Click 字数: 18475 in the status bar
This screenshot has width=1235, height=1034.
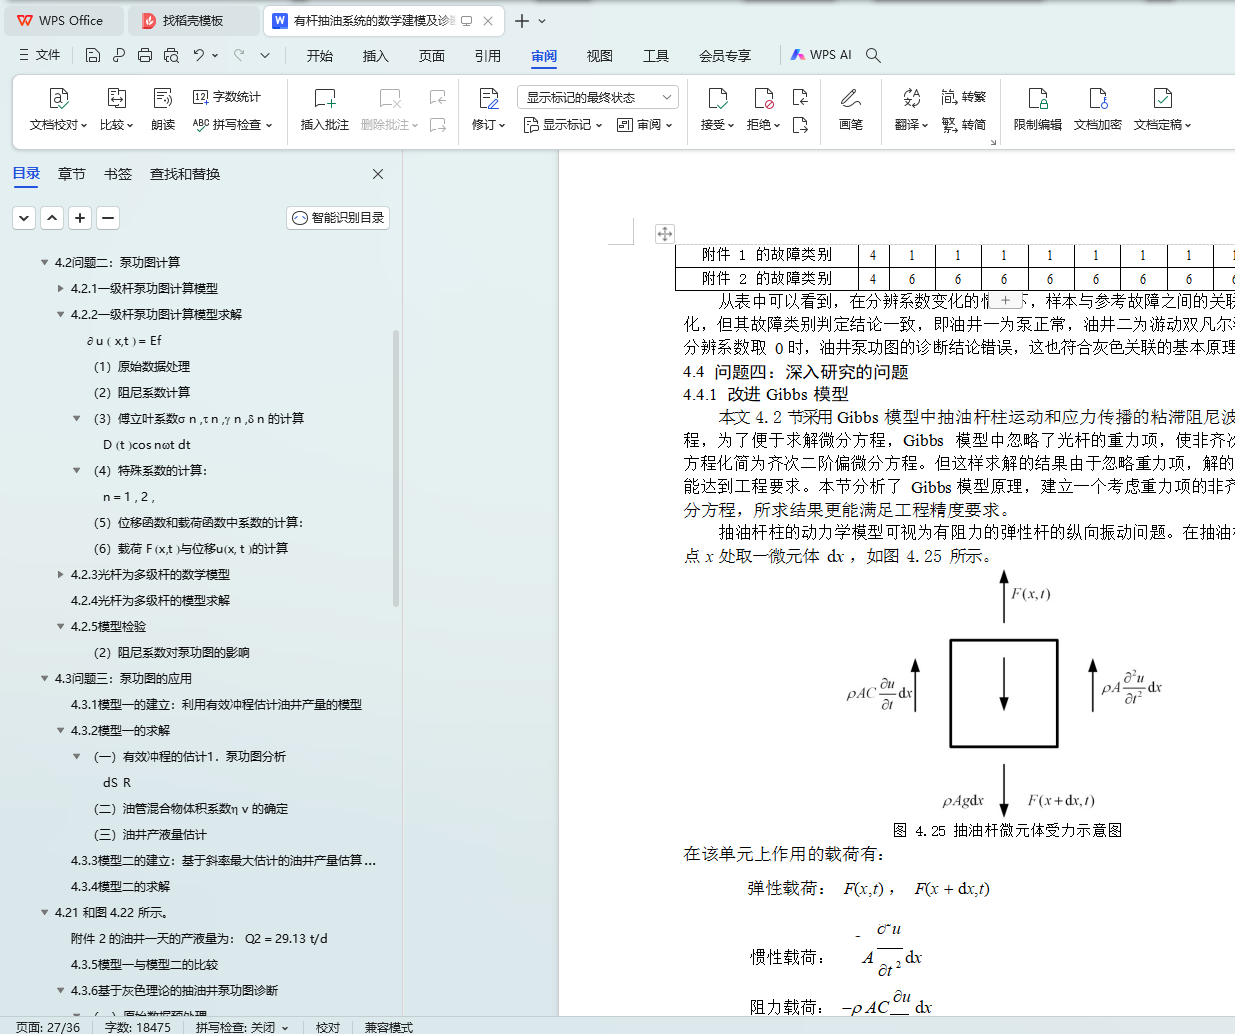(138, 1027)
